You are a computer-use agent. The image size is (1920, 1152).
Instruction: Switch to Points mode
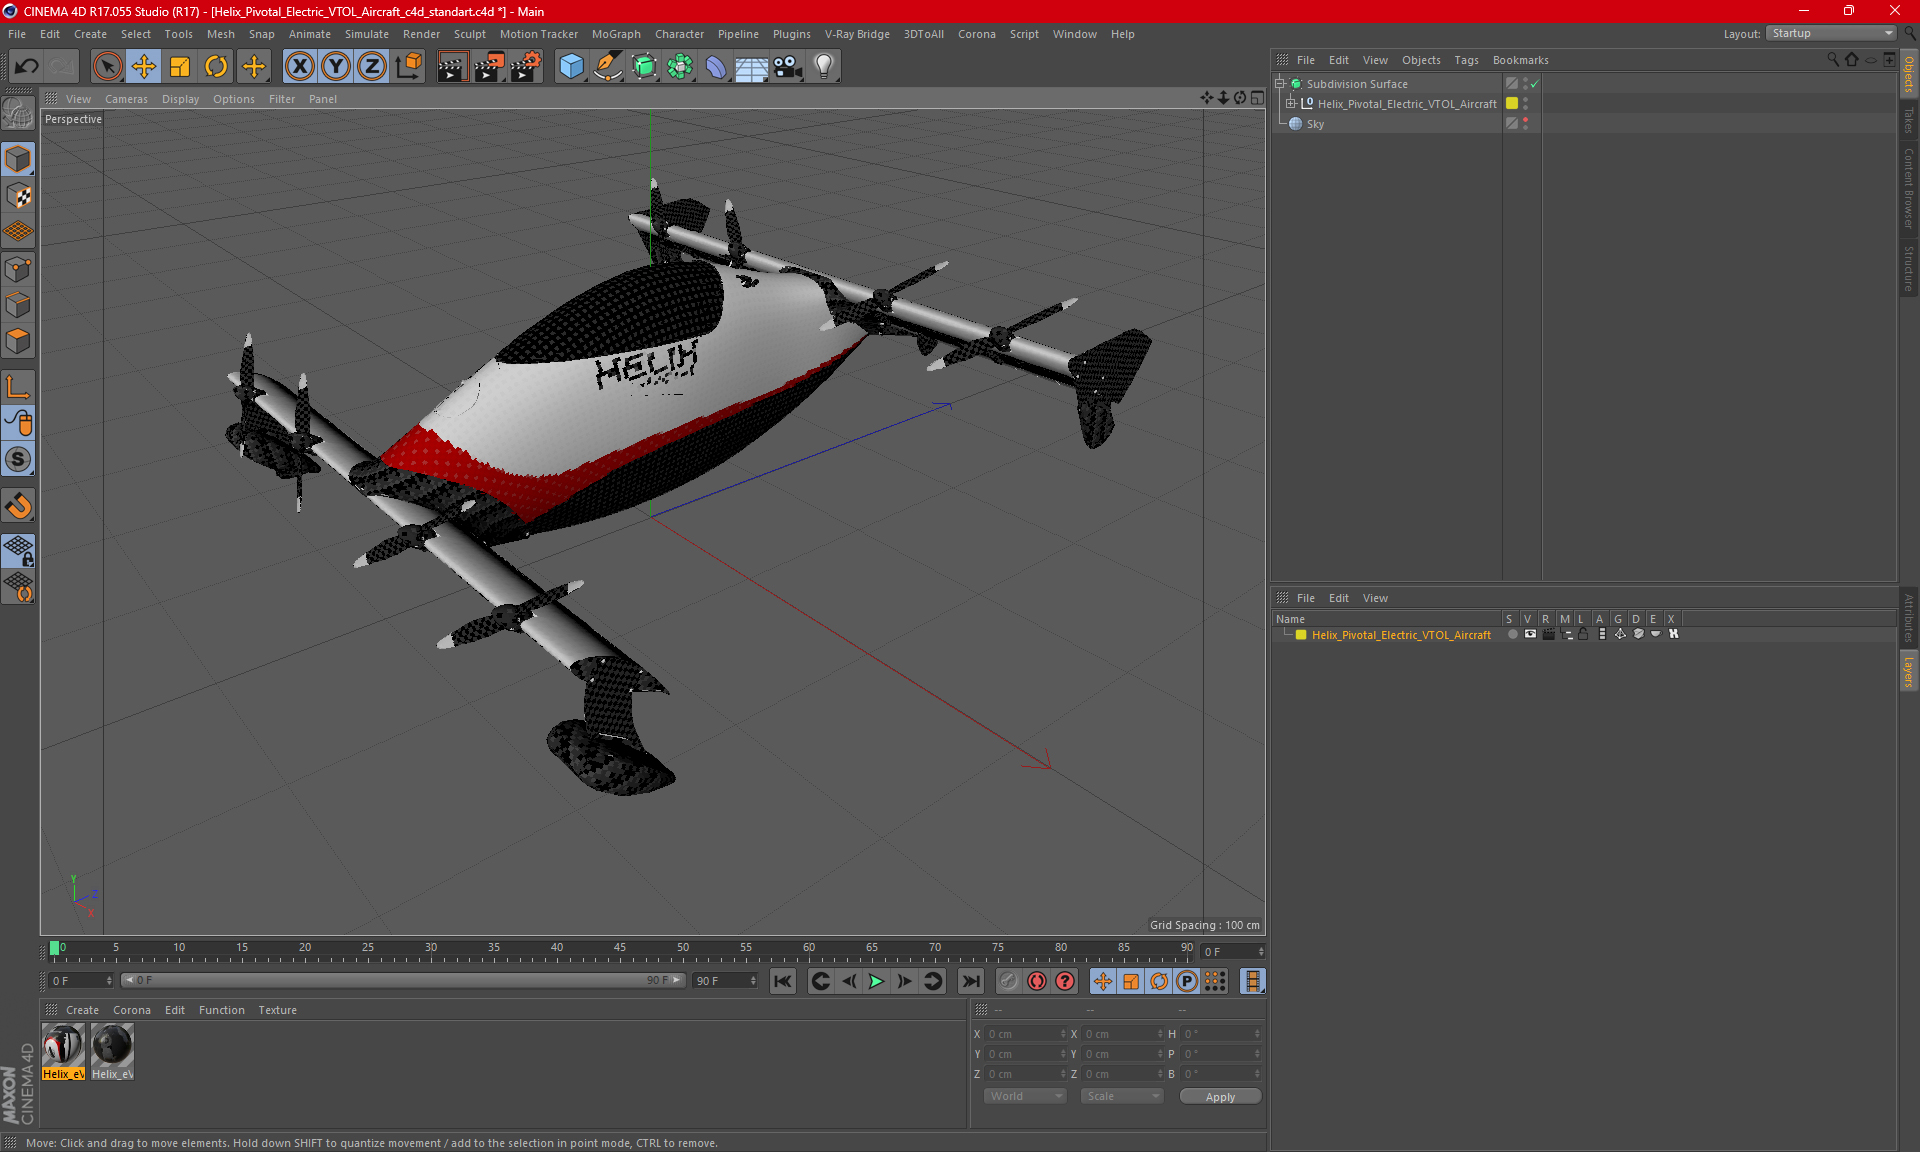coord(18,269)
